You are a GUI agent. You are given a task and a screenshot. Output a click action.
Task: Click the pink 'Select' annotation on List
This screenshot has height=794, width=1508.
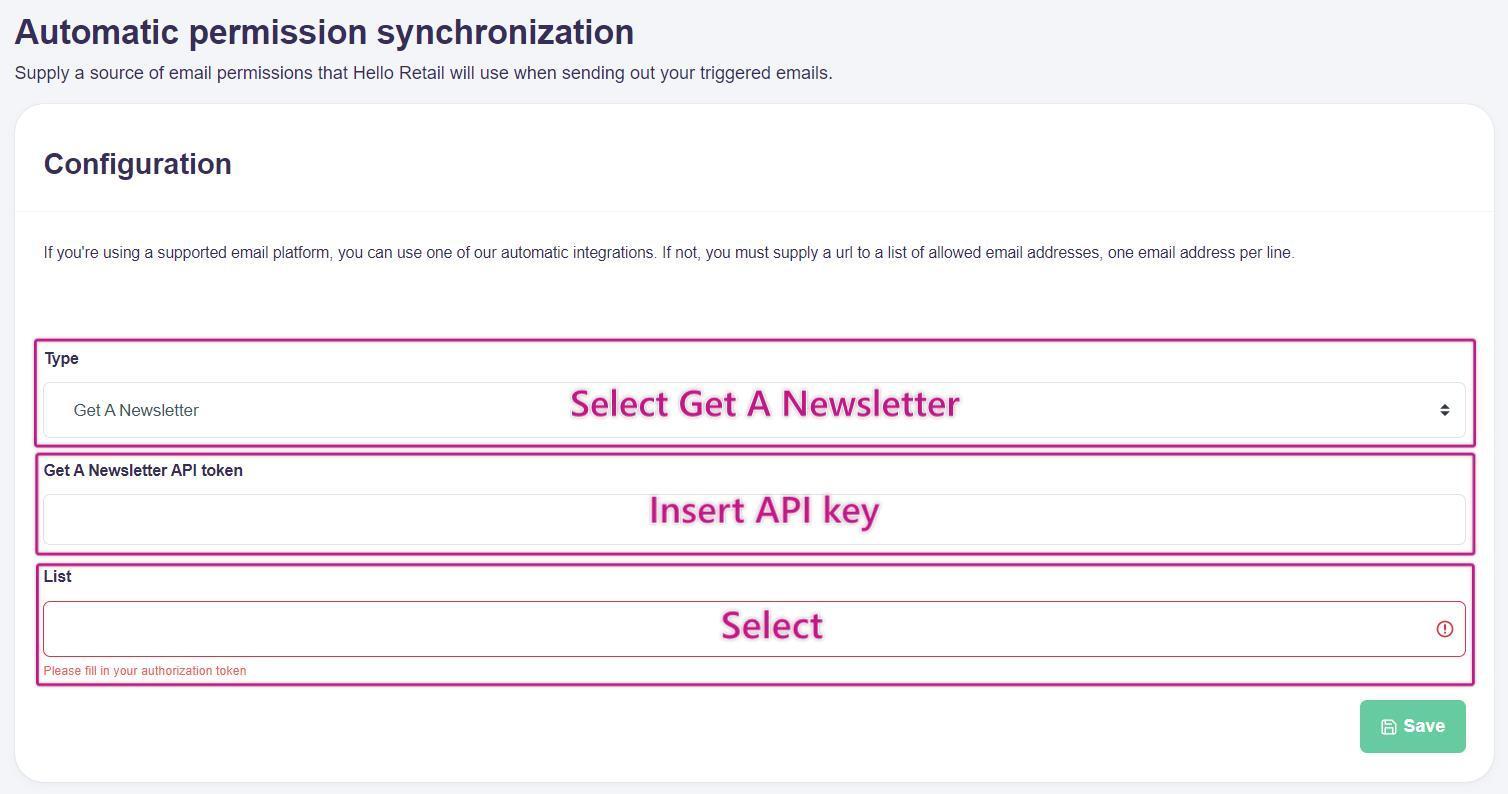click(x=772, y=626)
